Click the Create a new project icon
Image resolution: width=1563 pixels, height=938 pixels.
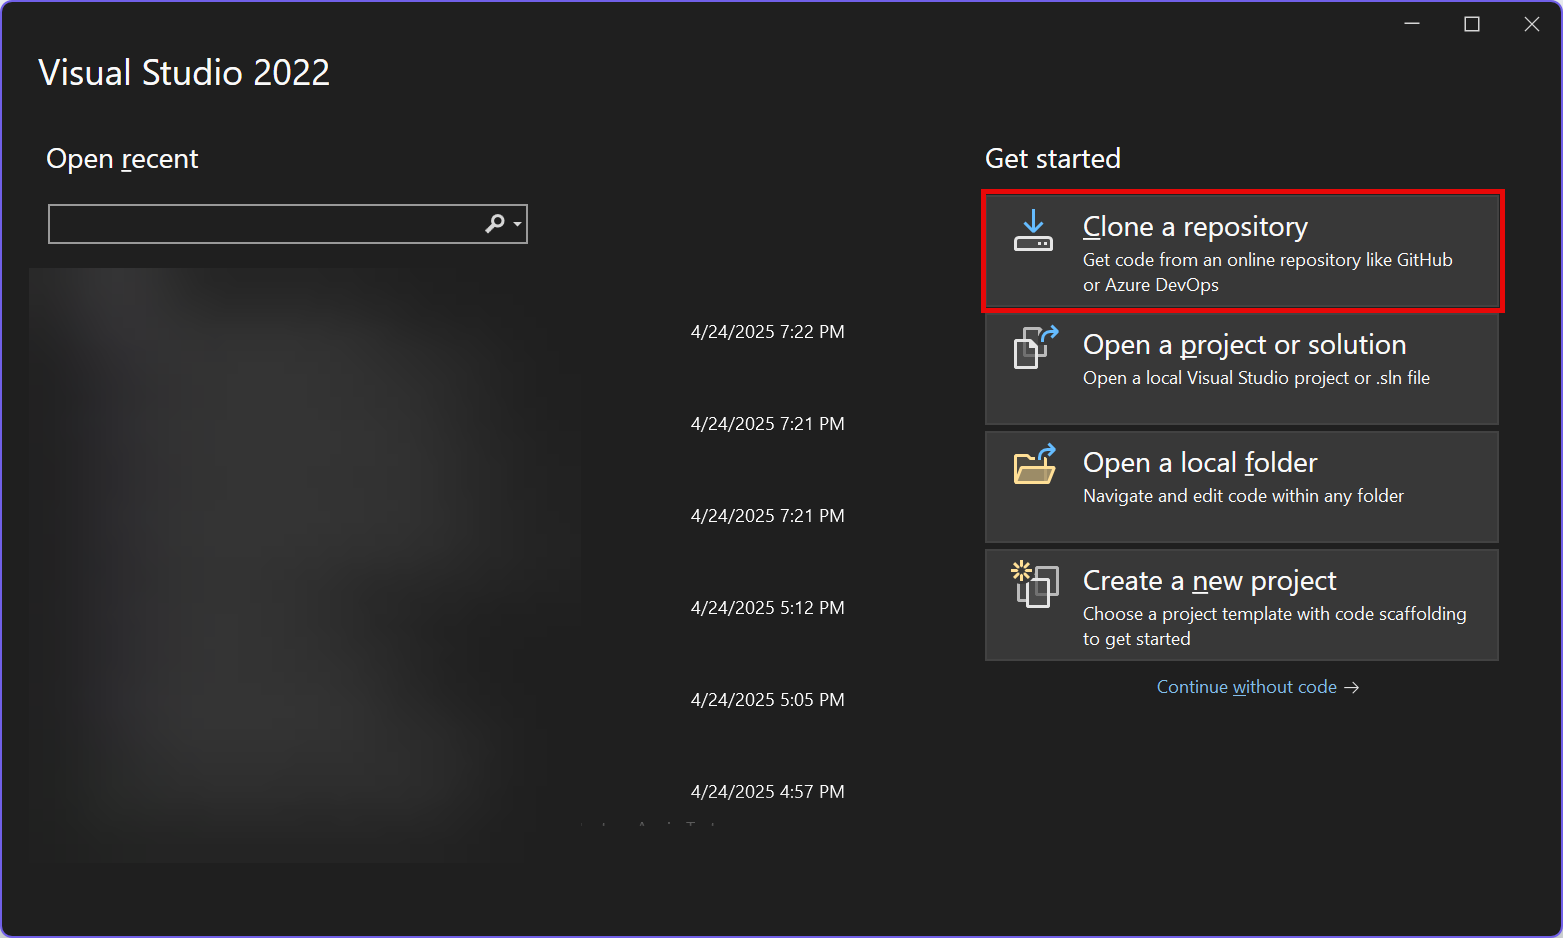coord(1035,584)
